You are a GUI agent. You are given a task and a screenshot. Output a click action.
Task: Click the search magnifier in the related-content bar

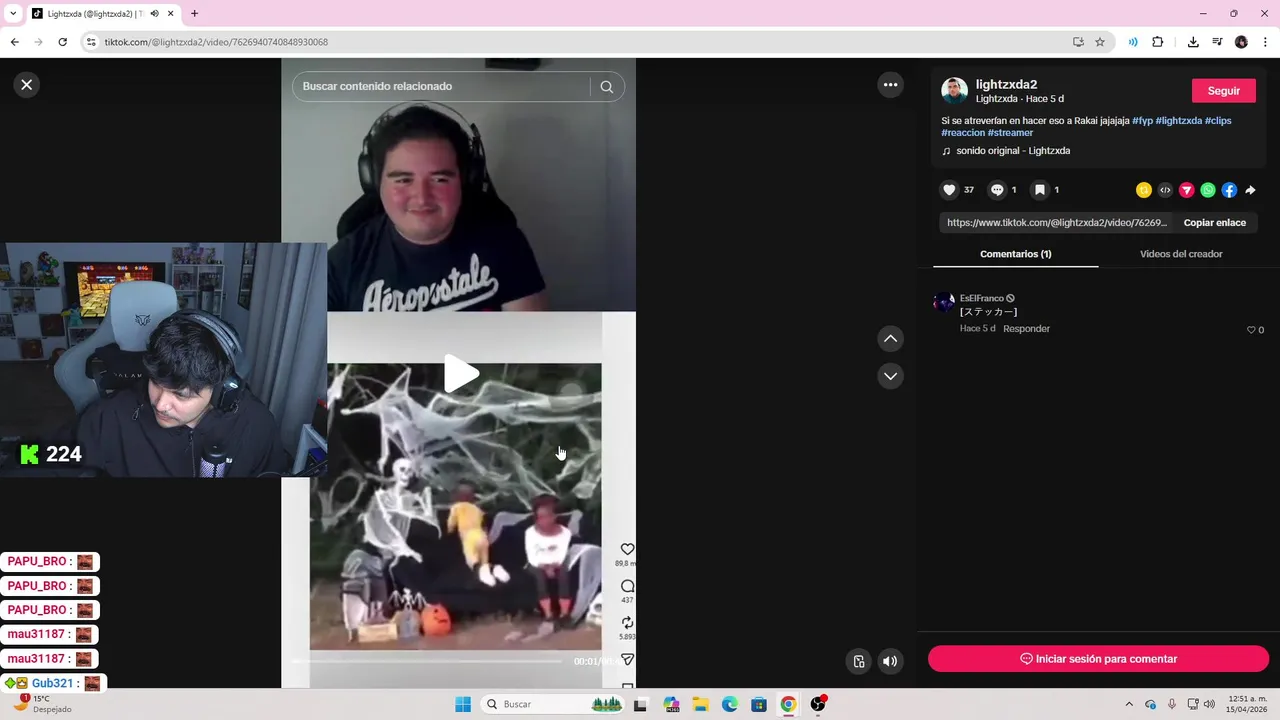click(x=606, y=87)
